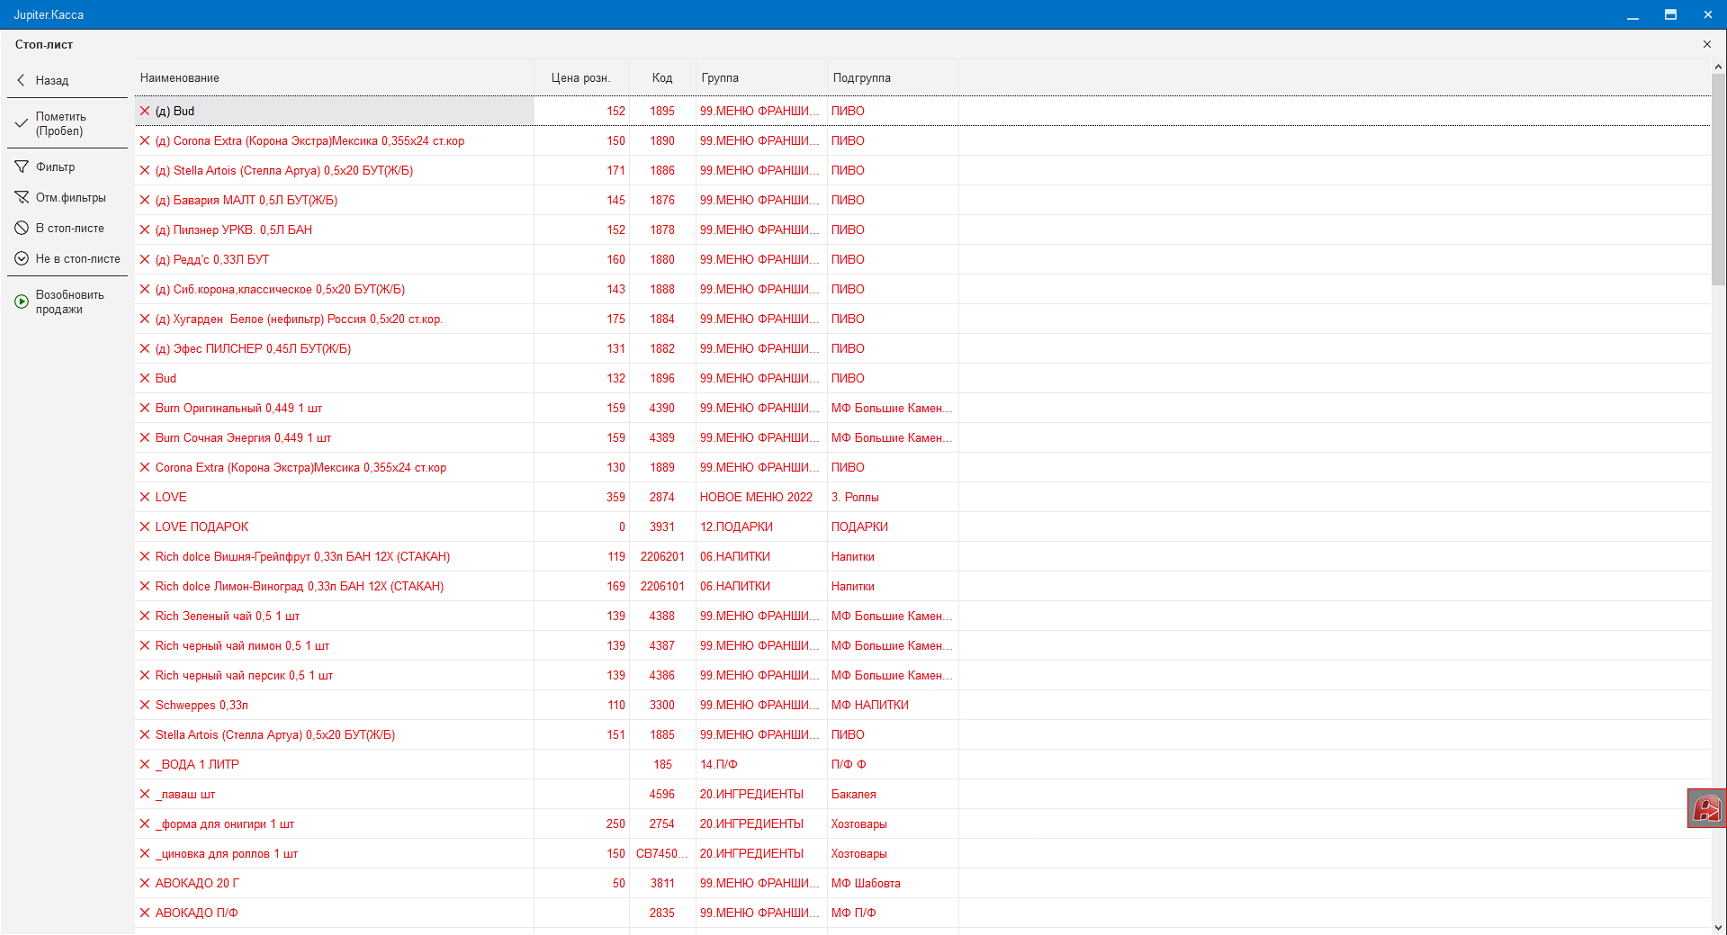Resume sales with Возобновить продажи
This screenshot has width=1727, height=935.
click(x=67, y=302)
